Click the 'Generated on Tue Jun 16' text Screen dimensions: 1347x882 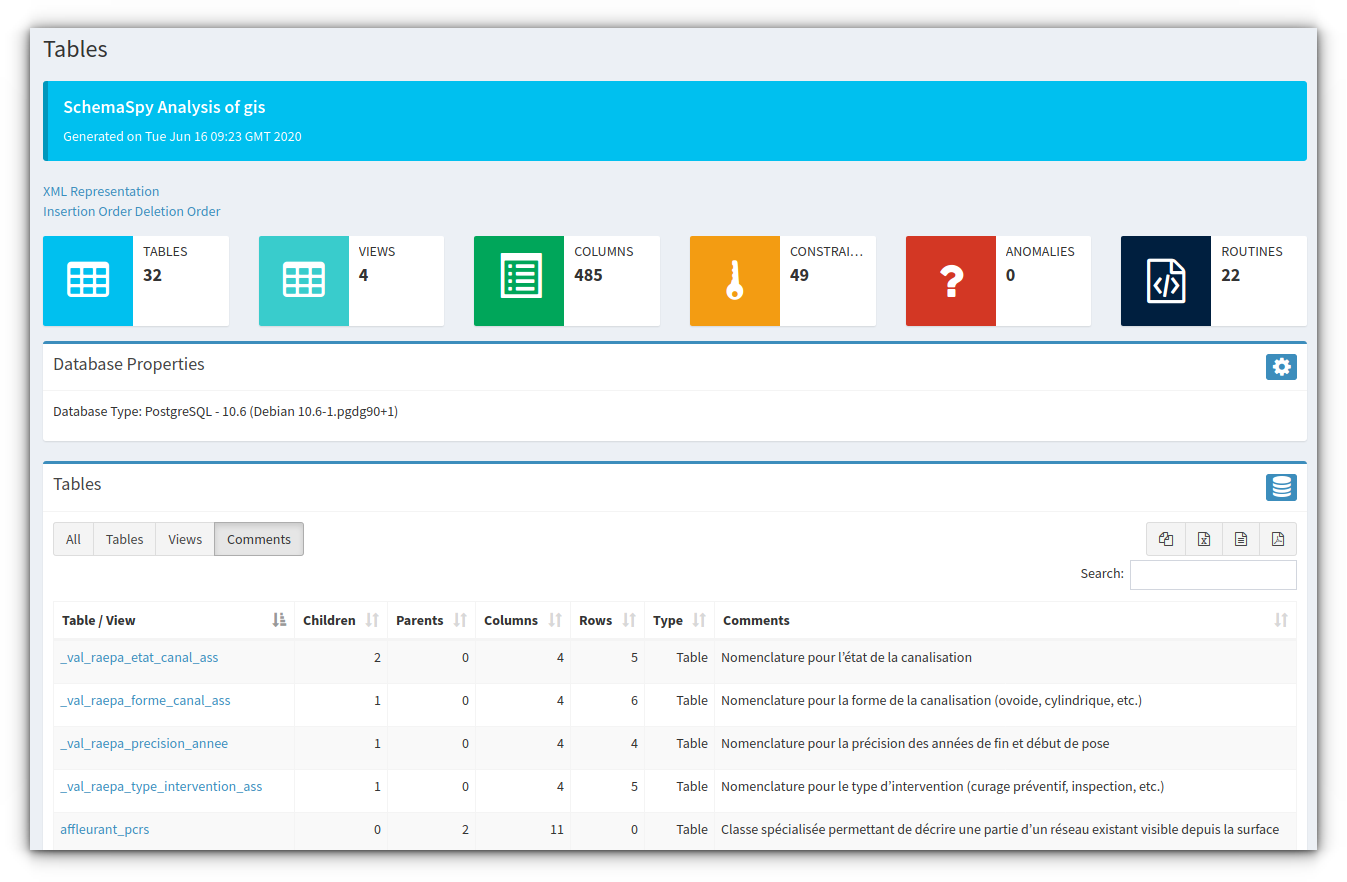pyautogui.click(x=182, y=136)
